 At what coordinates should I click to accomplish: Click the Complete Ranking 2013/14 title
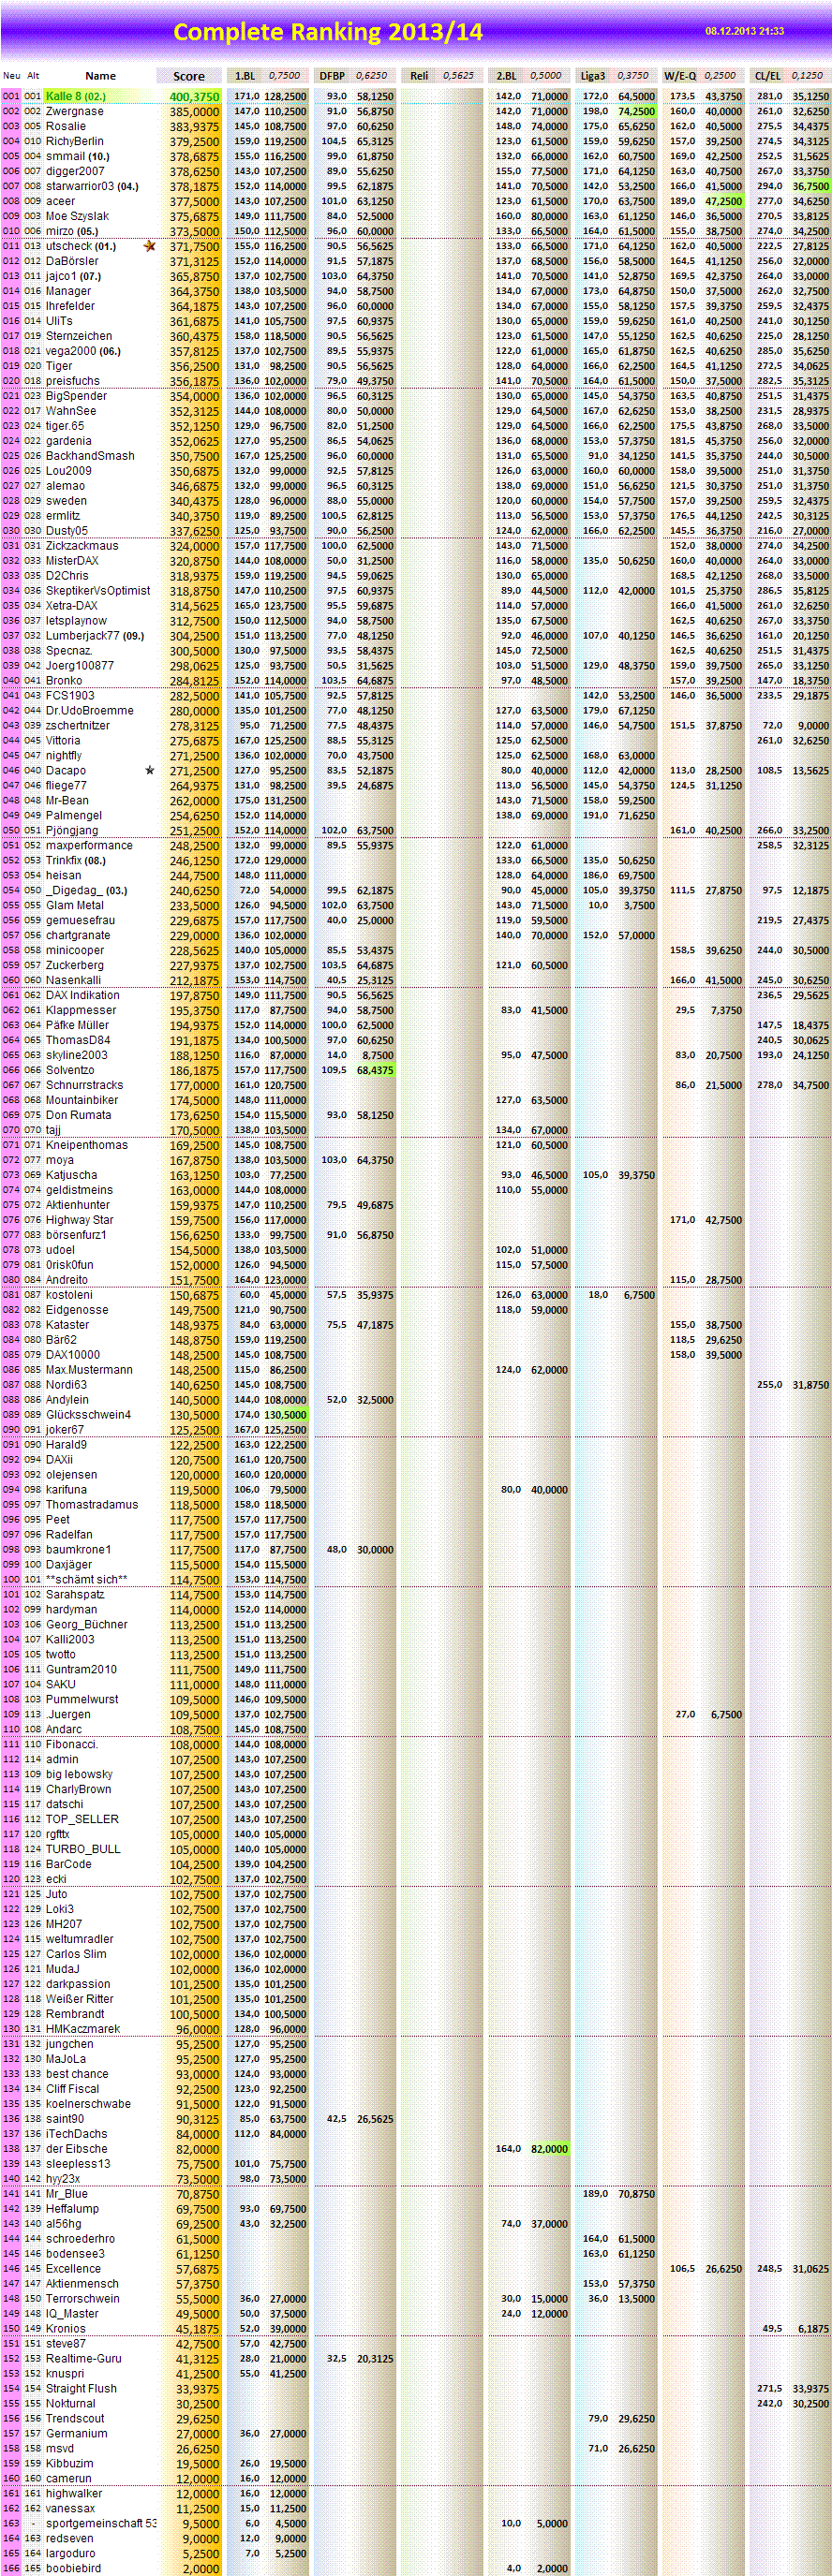coord(328,32)
